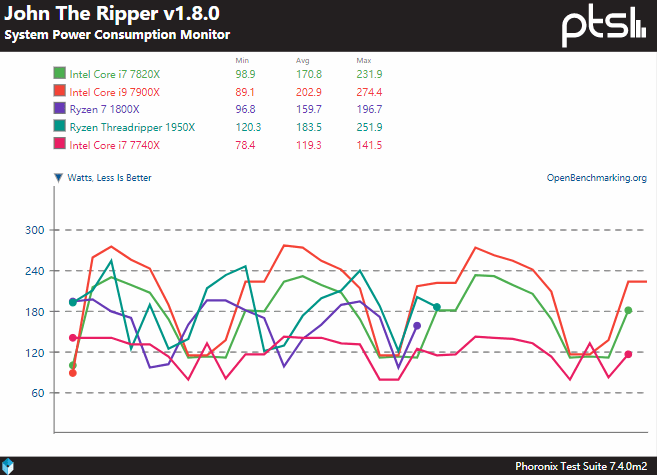Click the 119.3 average value
Screen dimensions: 657x475
[x=309, y=145]
